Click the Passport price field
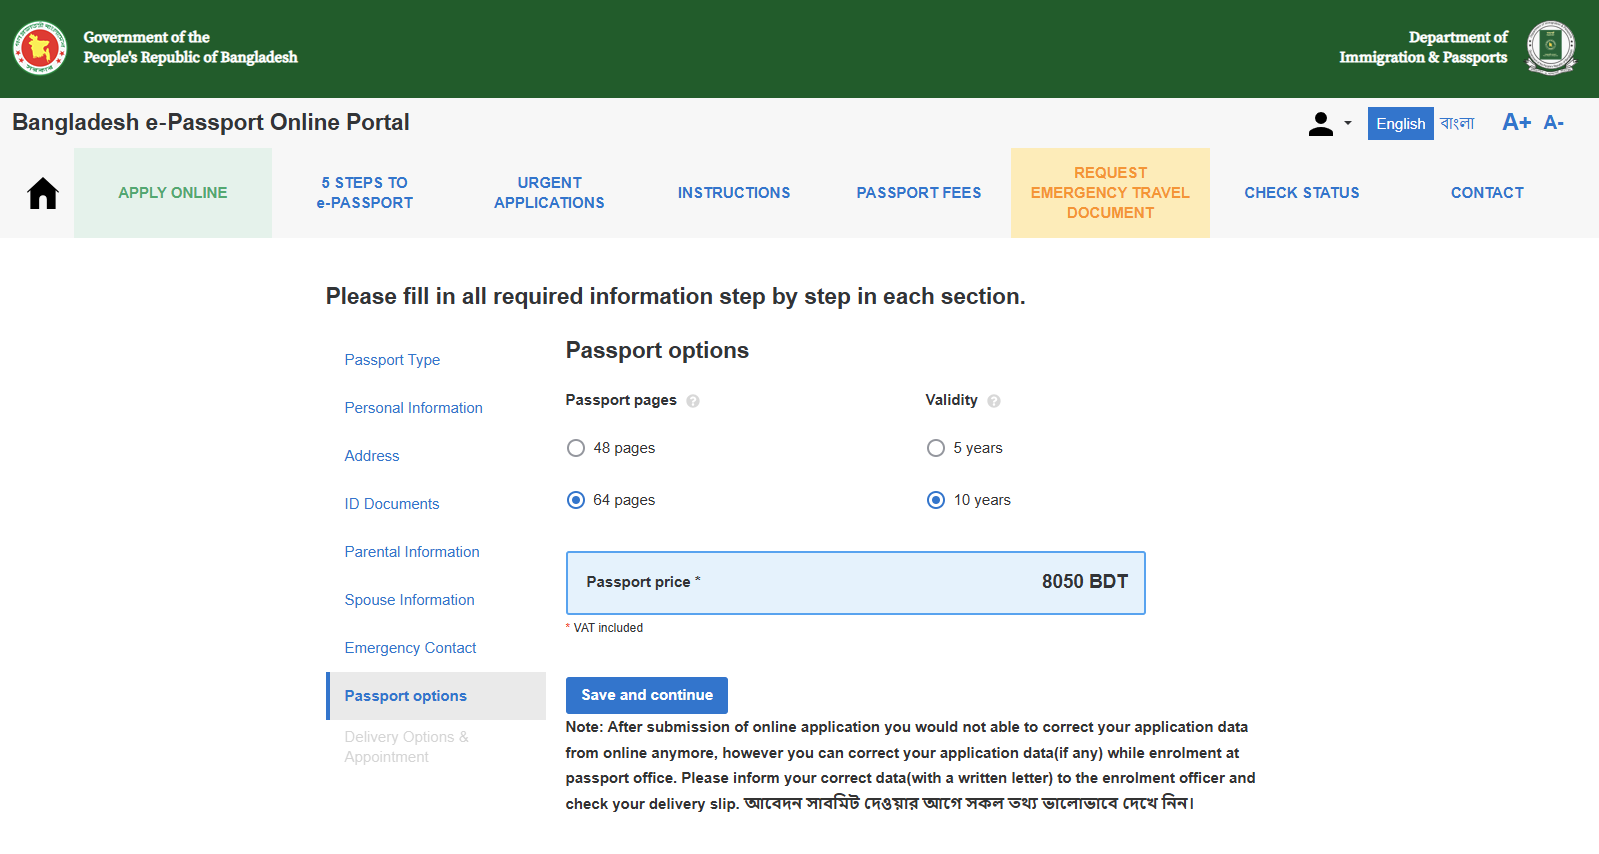1599x854 pixels. (x=856, y=583)
